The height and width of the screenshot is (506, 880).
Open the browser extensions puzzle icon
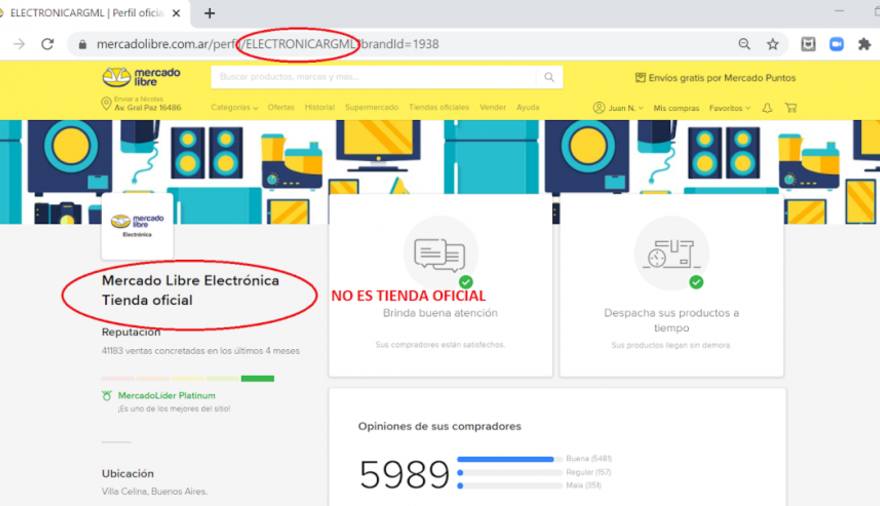pyautogui.click(x=863, y=44)
